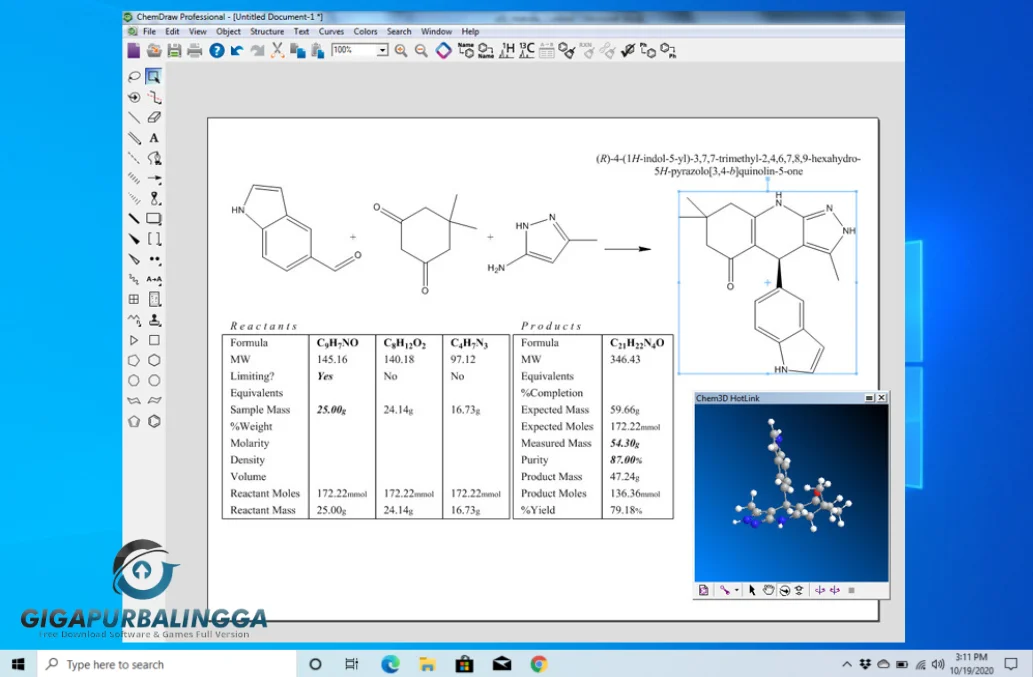Image resolution: width=1033 pixels, height=677 pixels.
Task: Open the Curves menu
Action: (331, 31)
